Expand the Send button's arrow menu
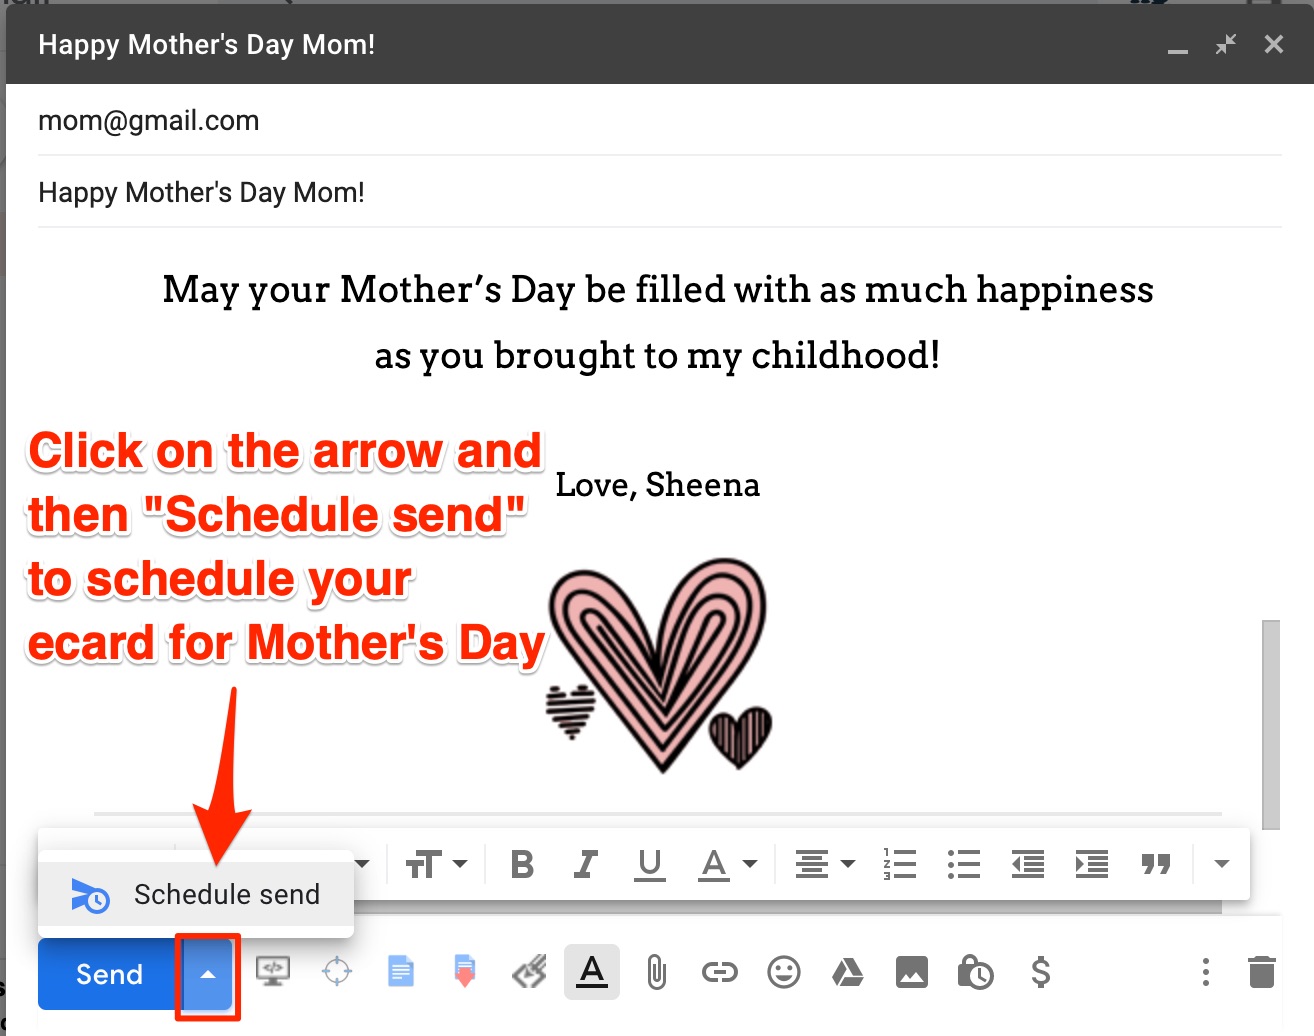 tap(207, 974)
